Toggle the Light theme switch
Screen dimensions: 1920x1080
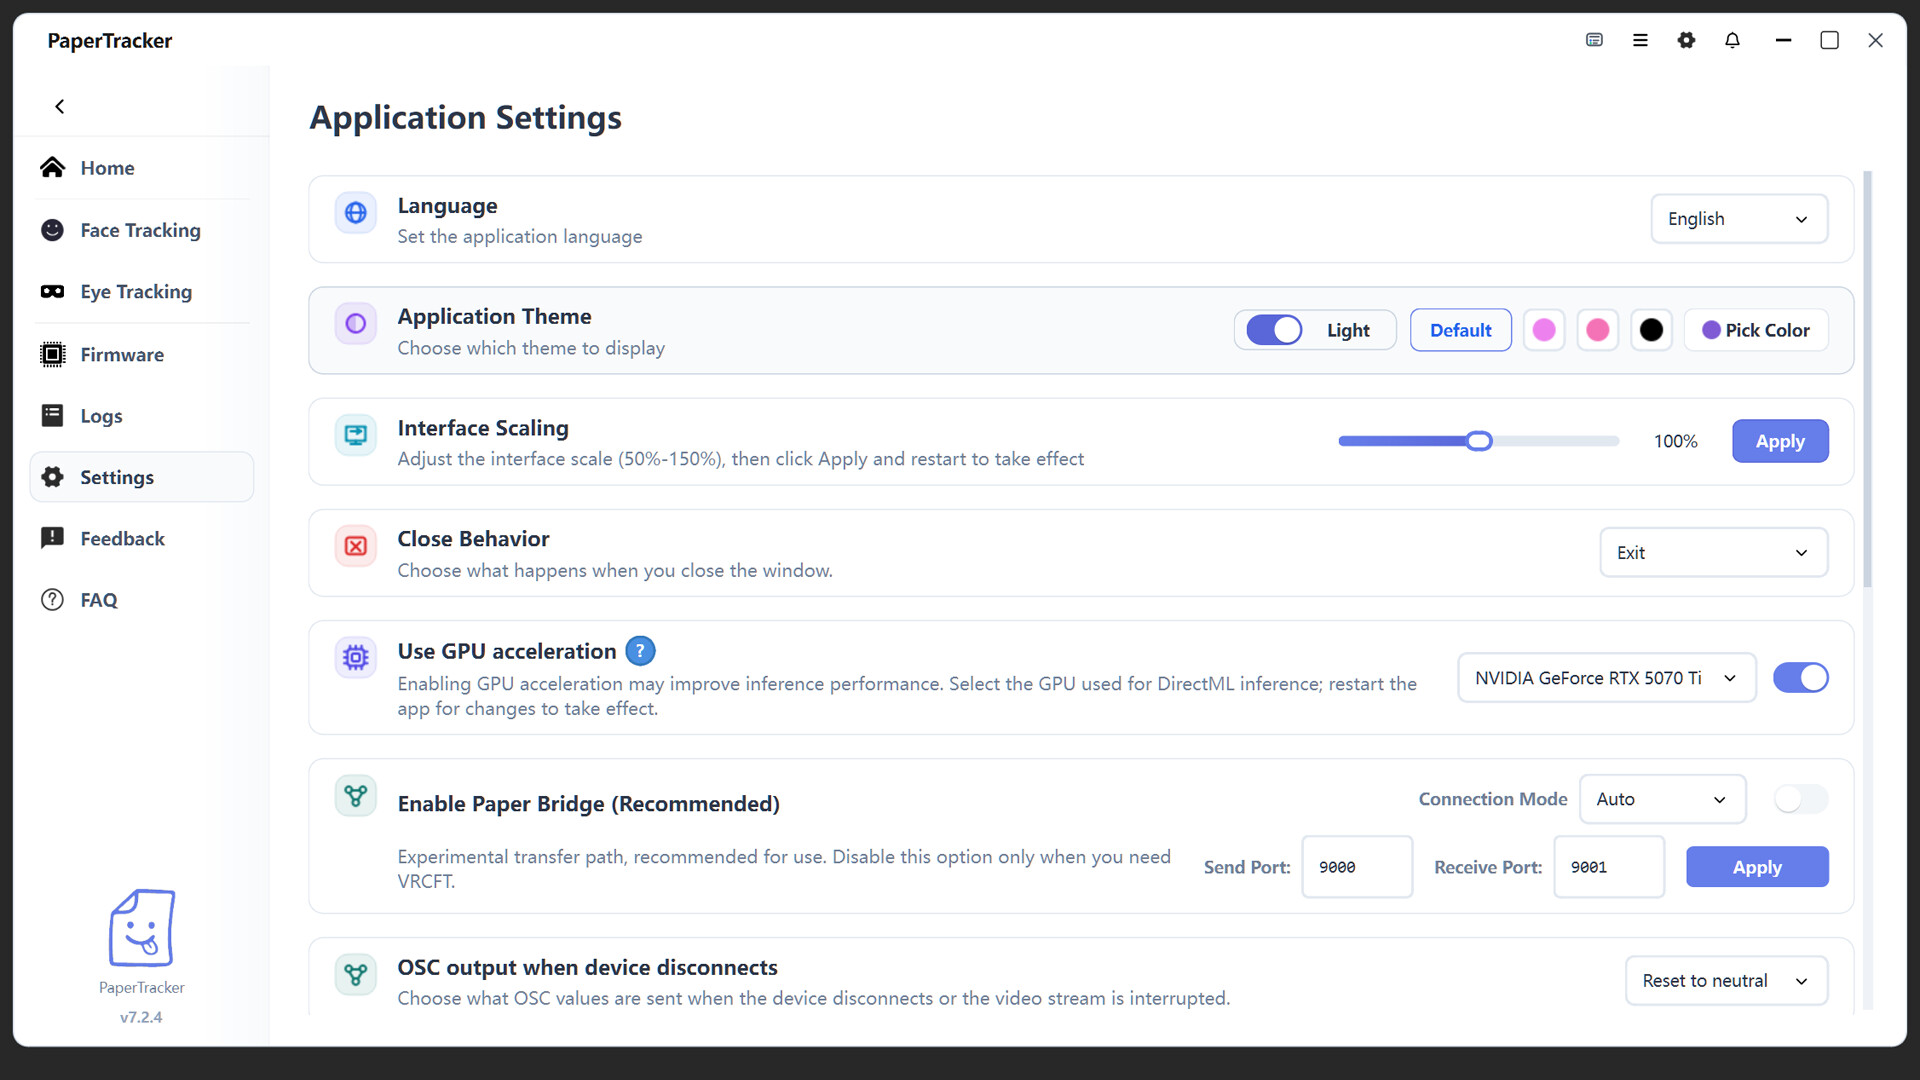pyautogui.click(x=1274, y=330)
